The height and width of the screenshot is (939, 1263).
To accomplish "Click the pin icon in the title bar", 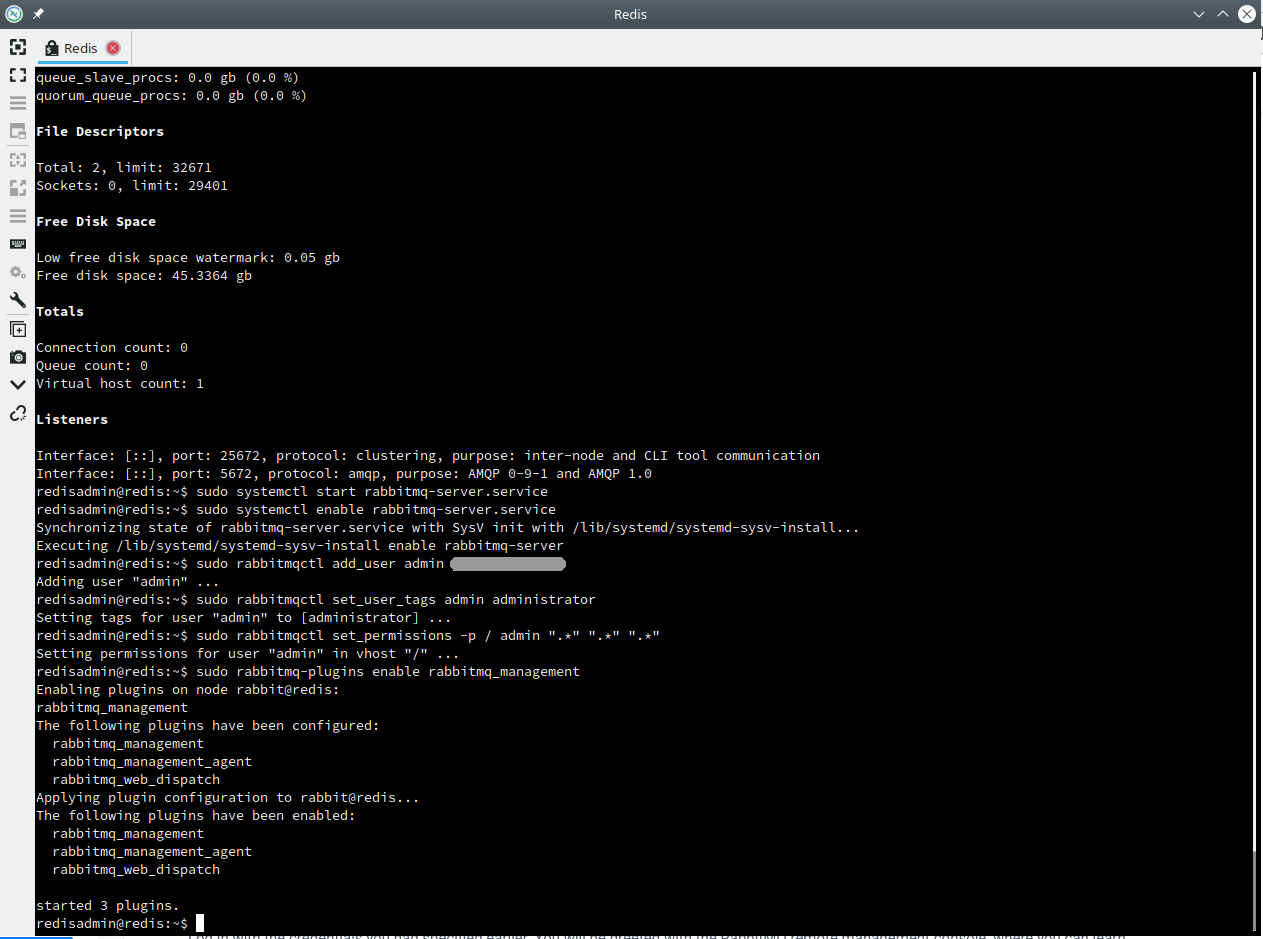I will (x=38, y=14).
